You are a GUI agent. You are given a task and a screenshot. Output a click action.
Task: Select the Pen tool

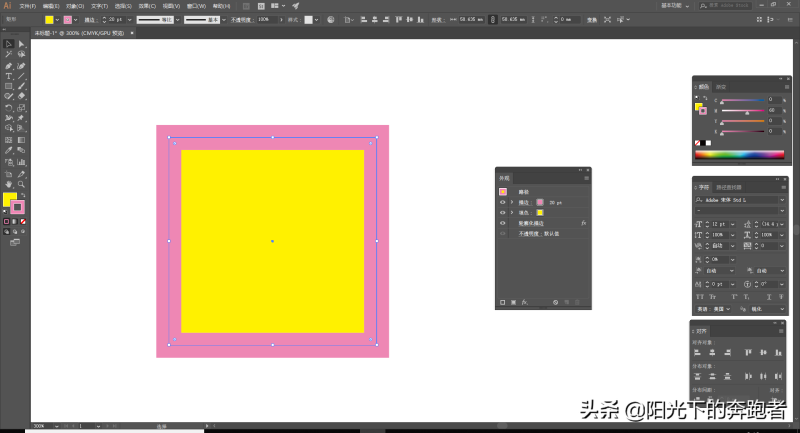pyautogui.click(x=9, y=65)
